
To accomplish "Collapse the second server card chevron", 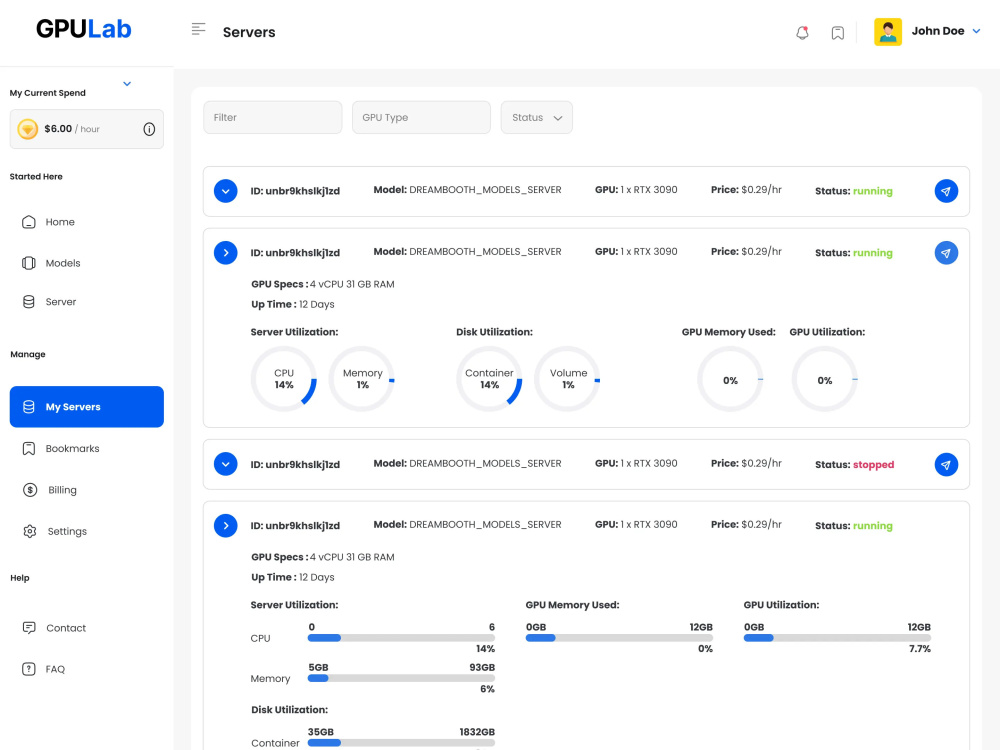I will tap(226, 253).
